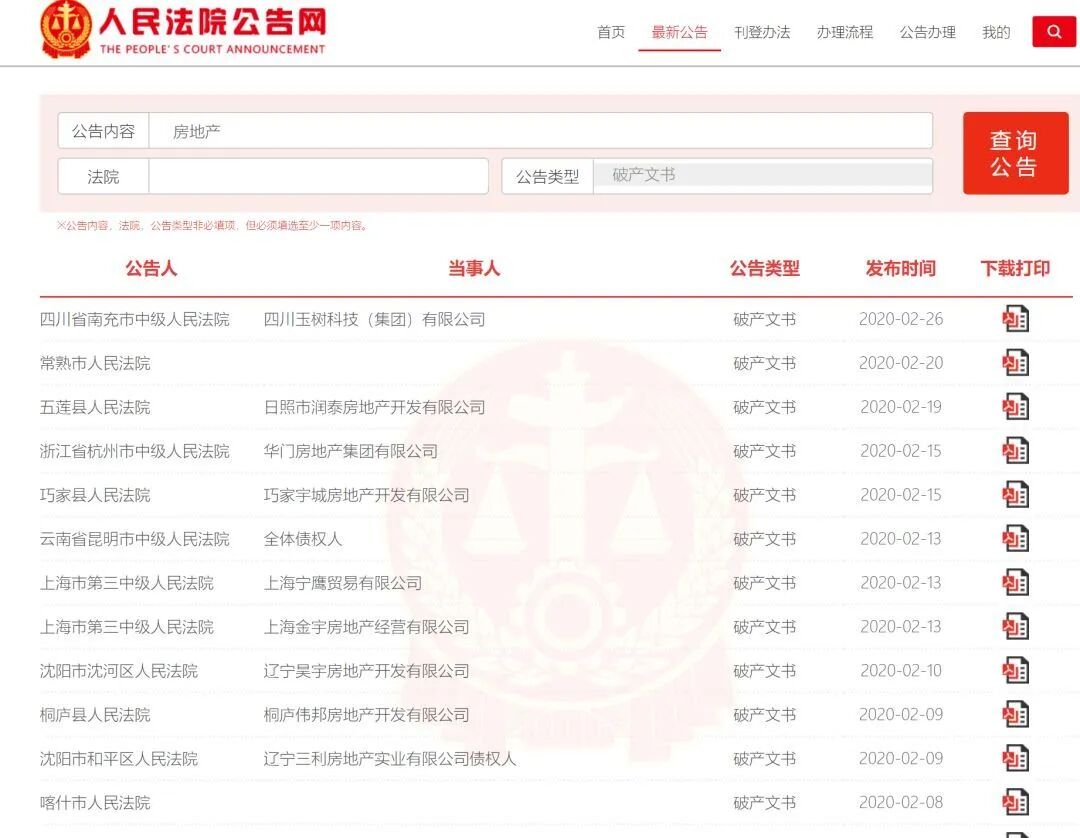Open the 全体债权人 entry
The height and width of the screenshot is (838, 1080).
[303, 539]
